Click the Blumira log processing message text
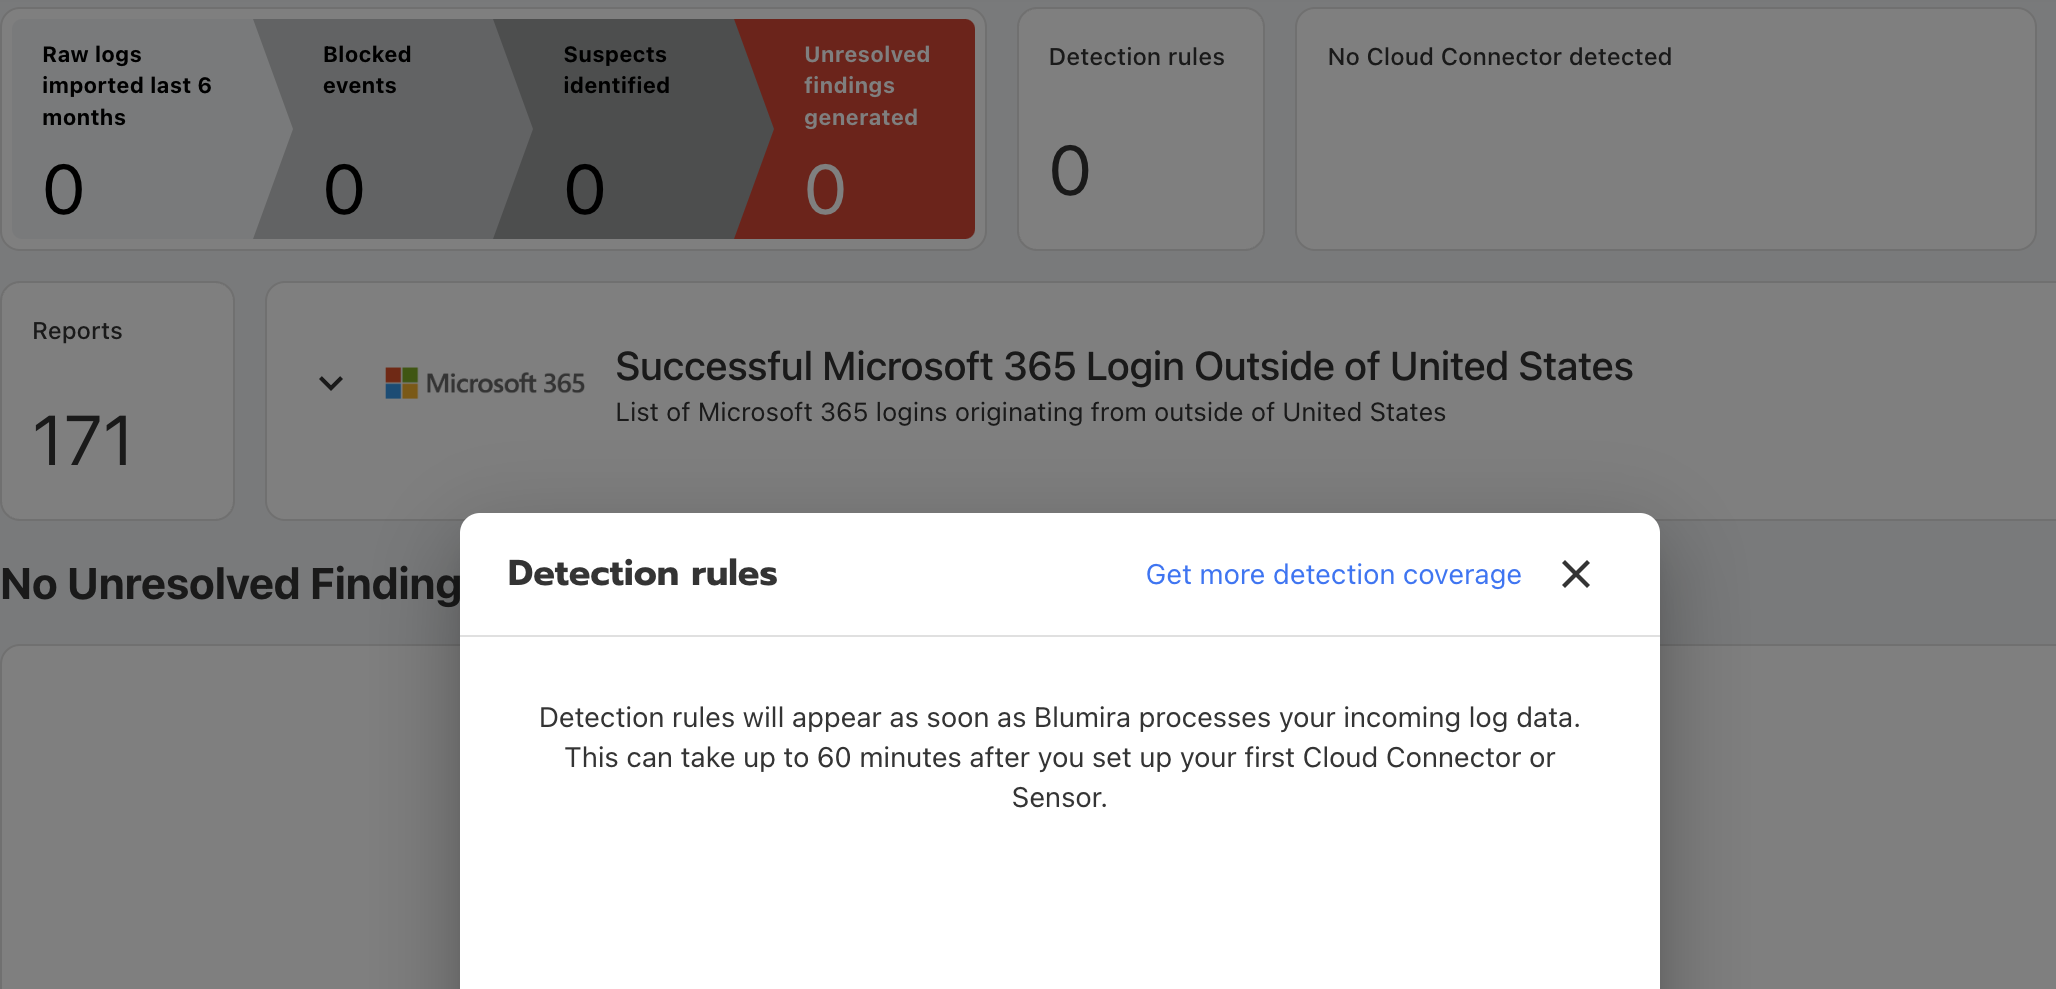2056x989 pixels. coord(1059,757)
